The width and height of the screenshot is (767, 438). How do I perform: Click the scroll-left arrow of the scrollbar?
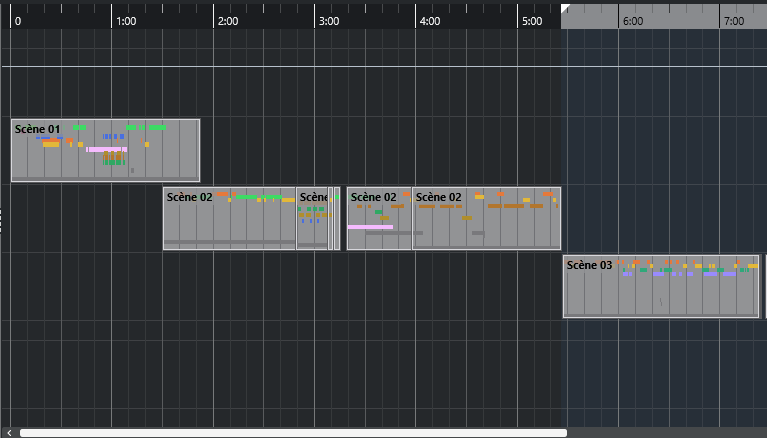point(9,433)
